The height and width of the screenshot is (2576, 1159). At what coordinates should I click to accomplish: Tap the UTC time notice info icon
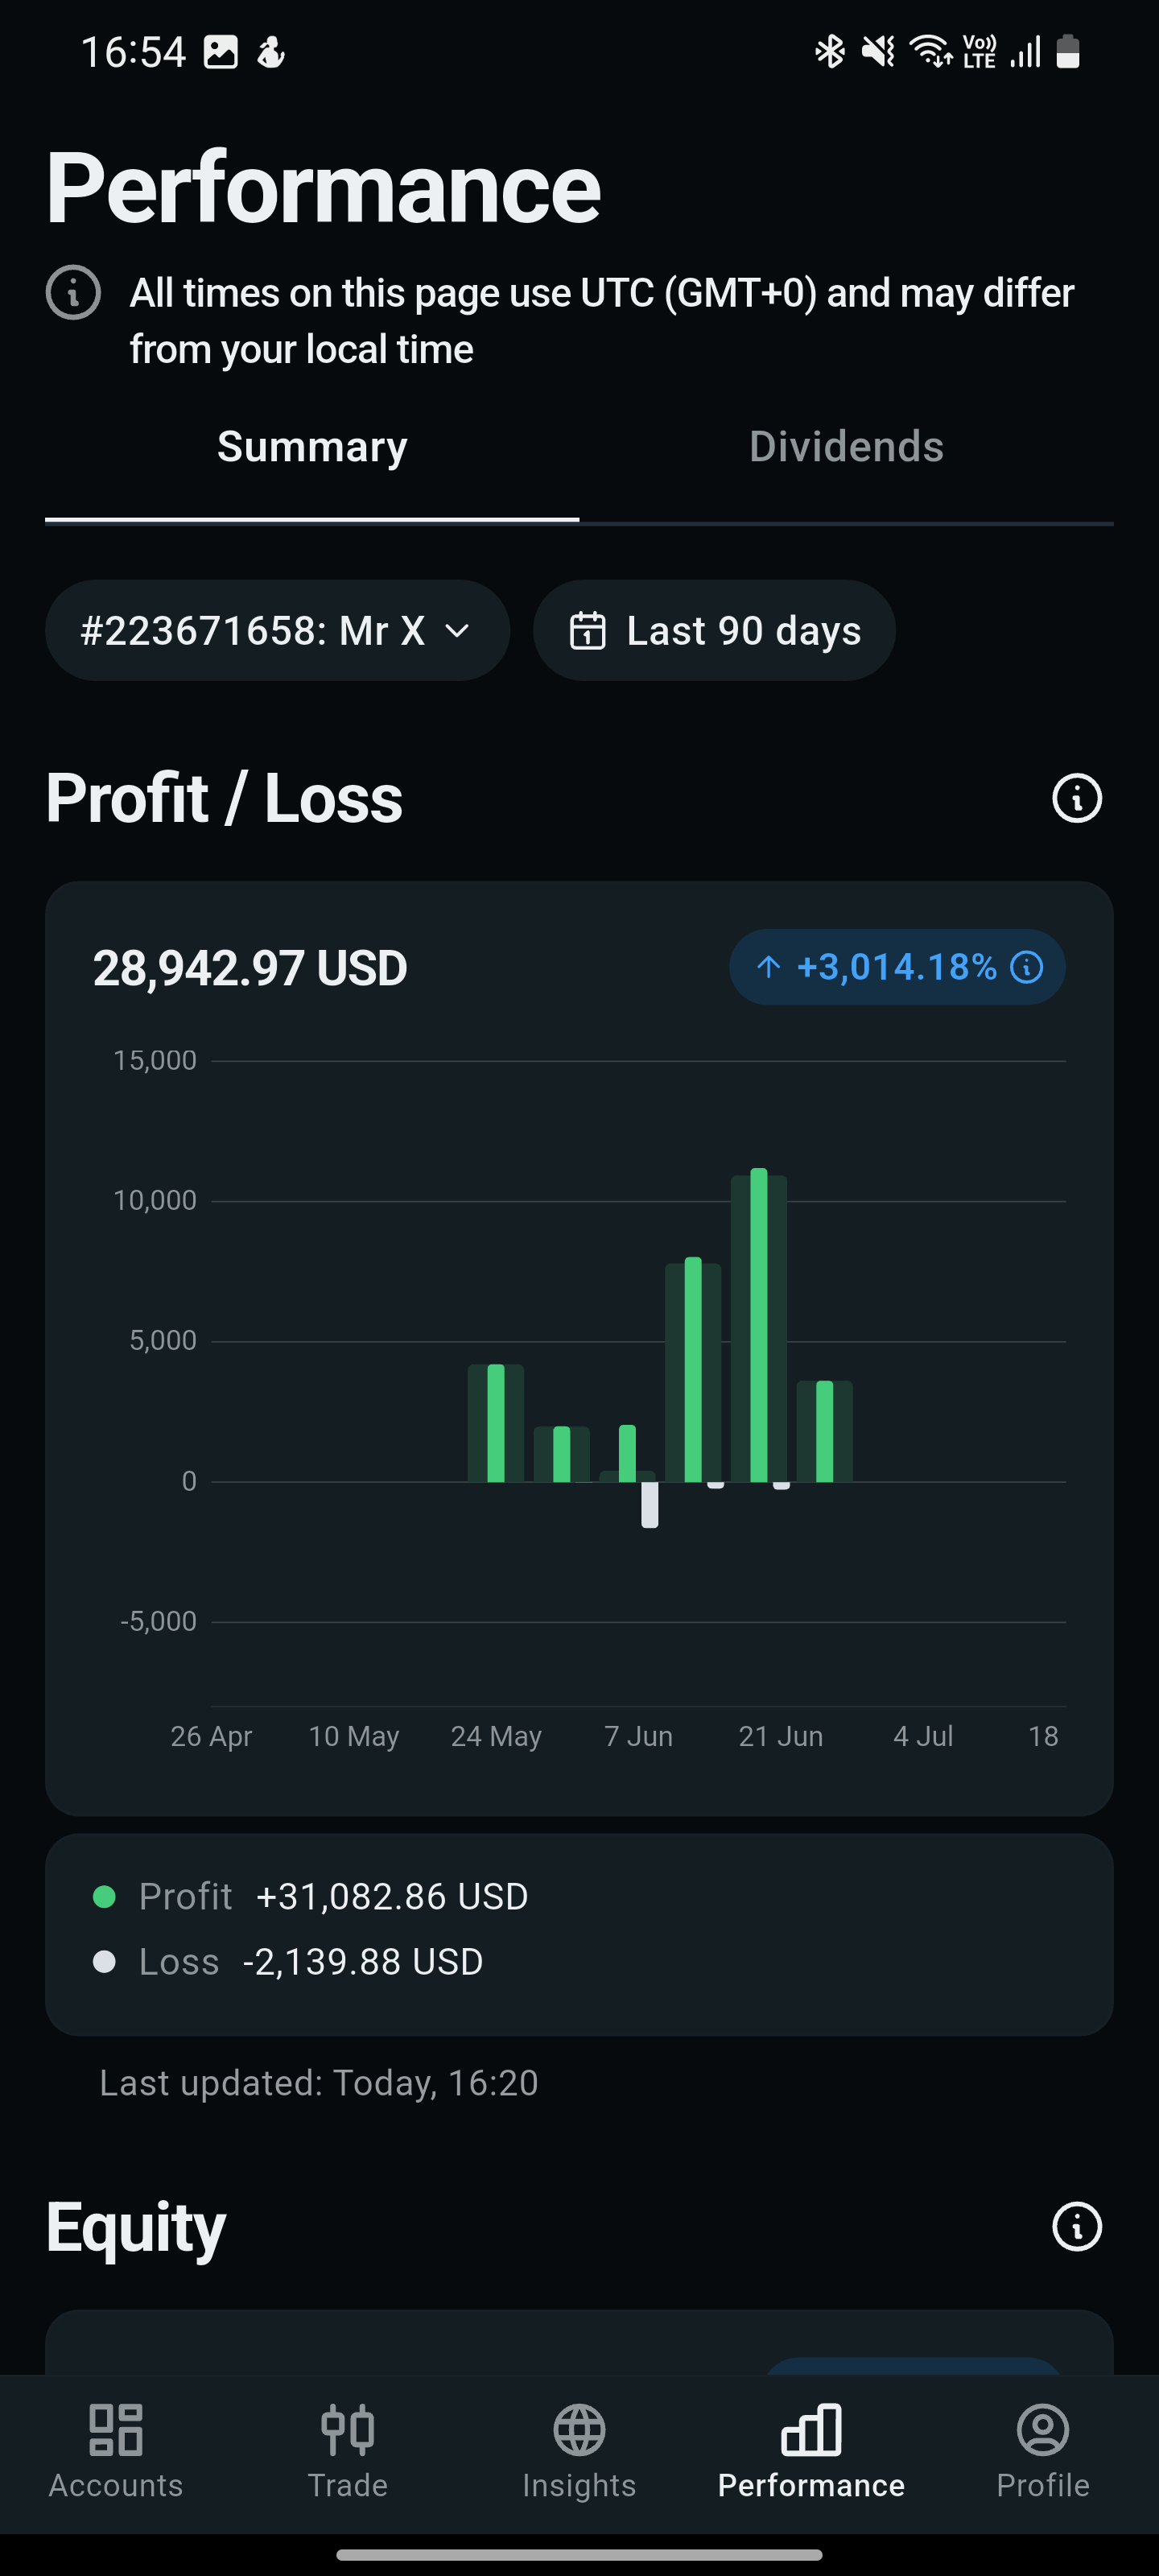[73, 293]
